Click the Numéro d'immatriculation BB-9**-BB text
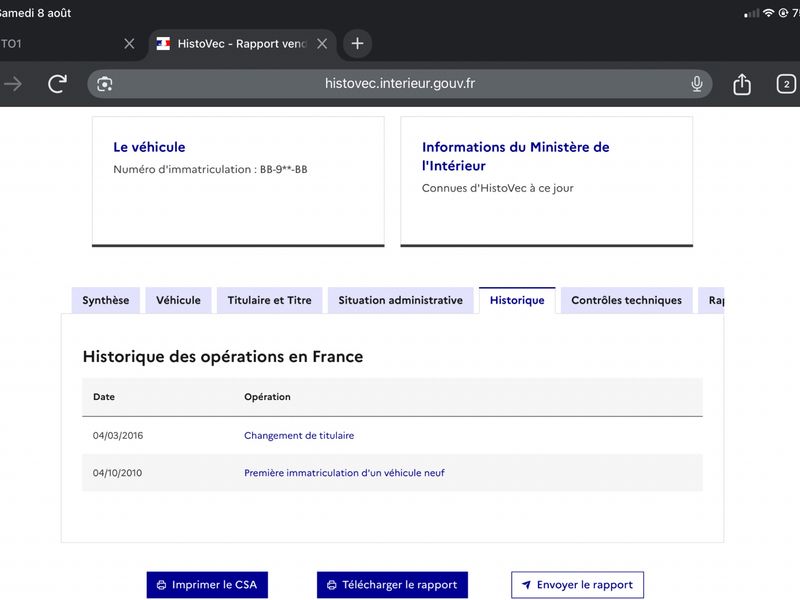The width and height of the screenshot is (800, 600). pos(210,169)
